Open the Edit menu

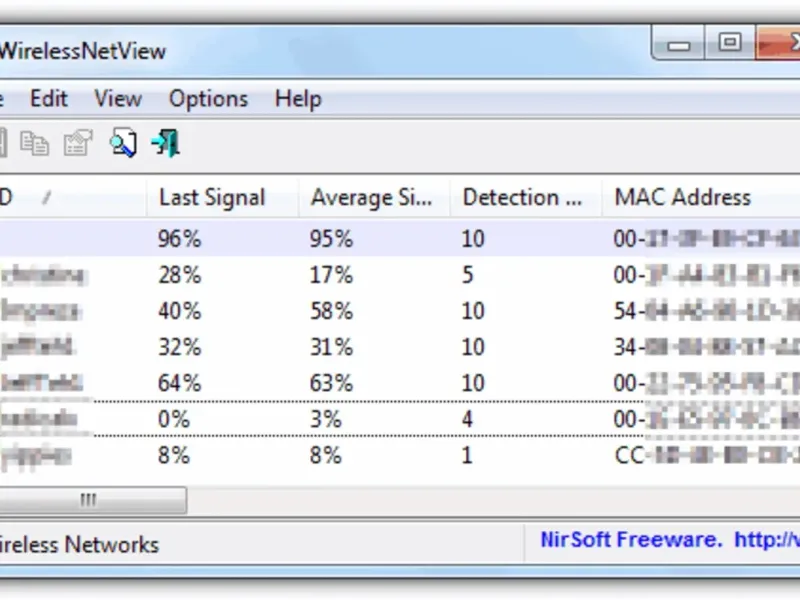tap(49, 99)
